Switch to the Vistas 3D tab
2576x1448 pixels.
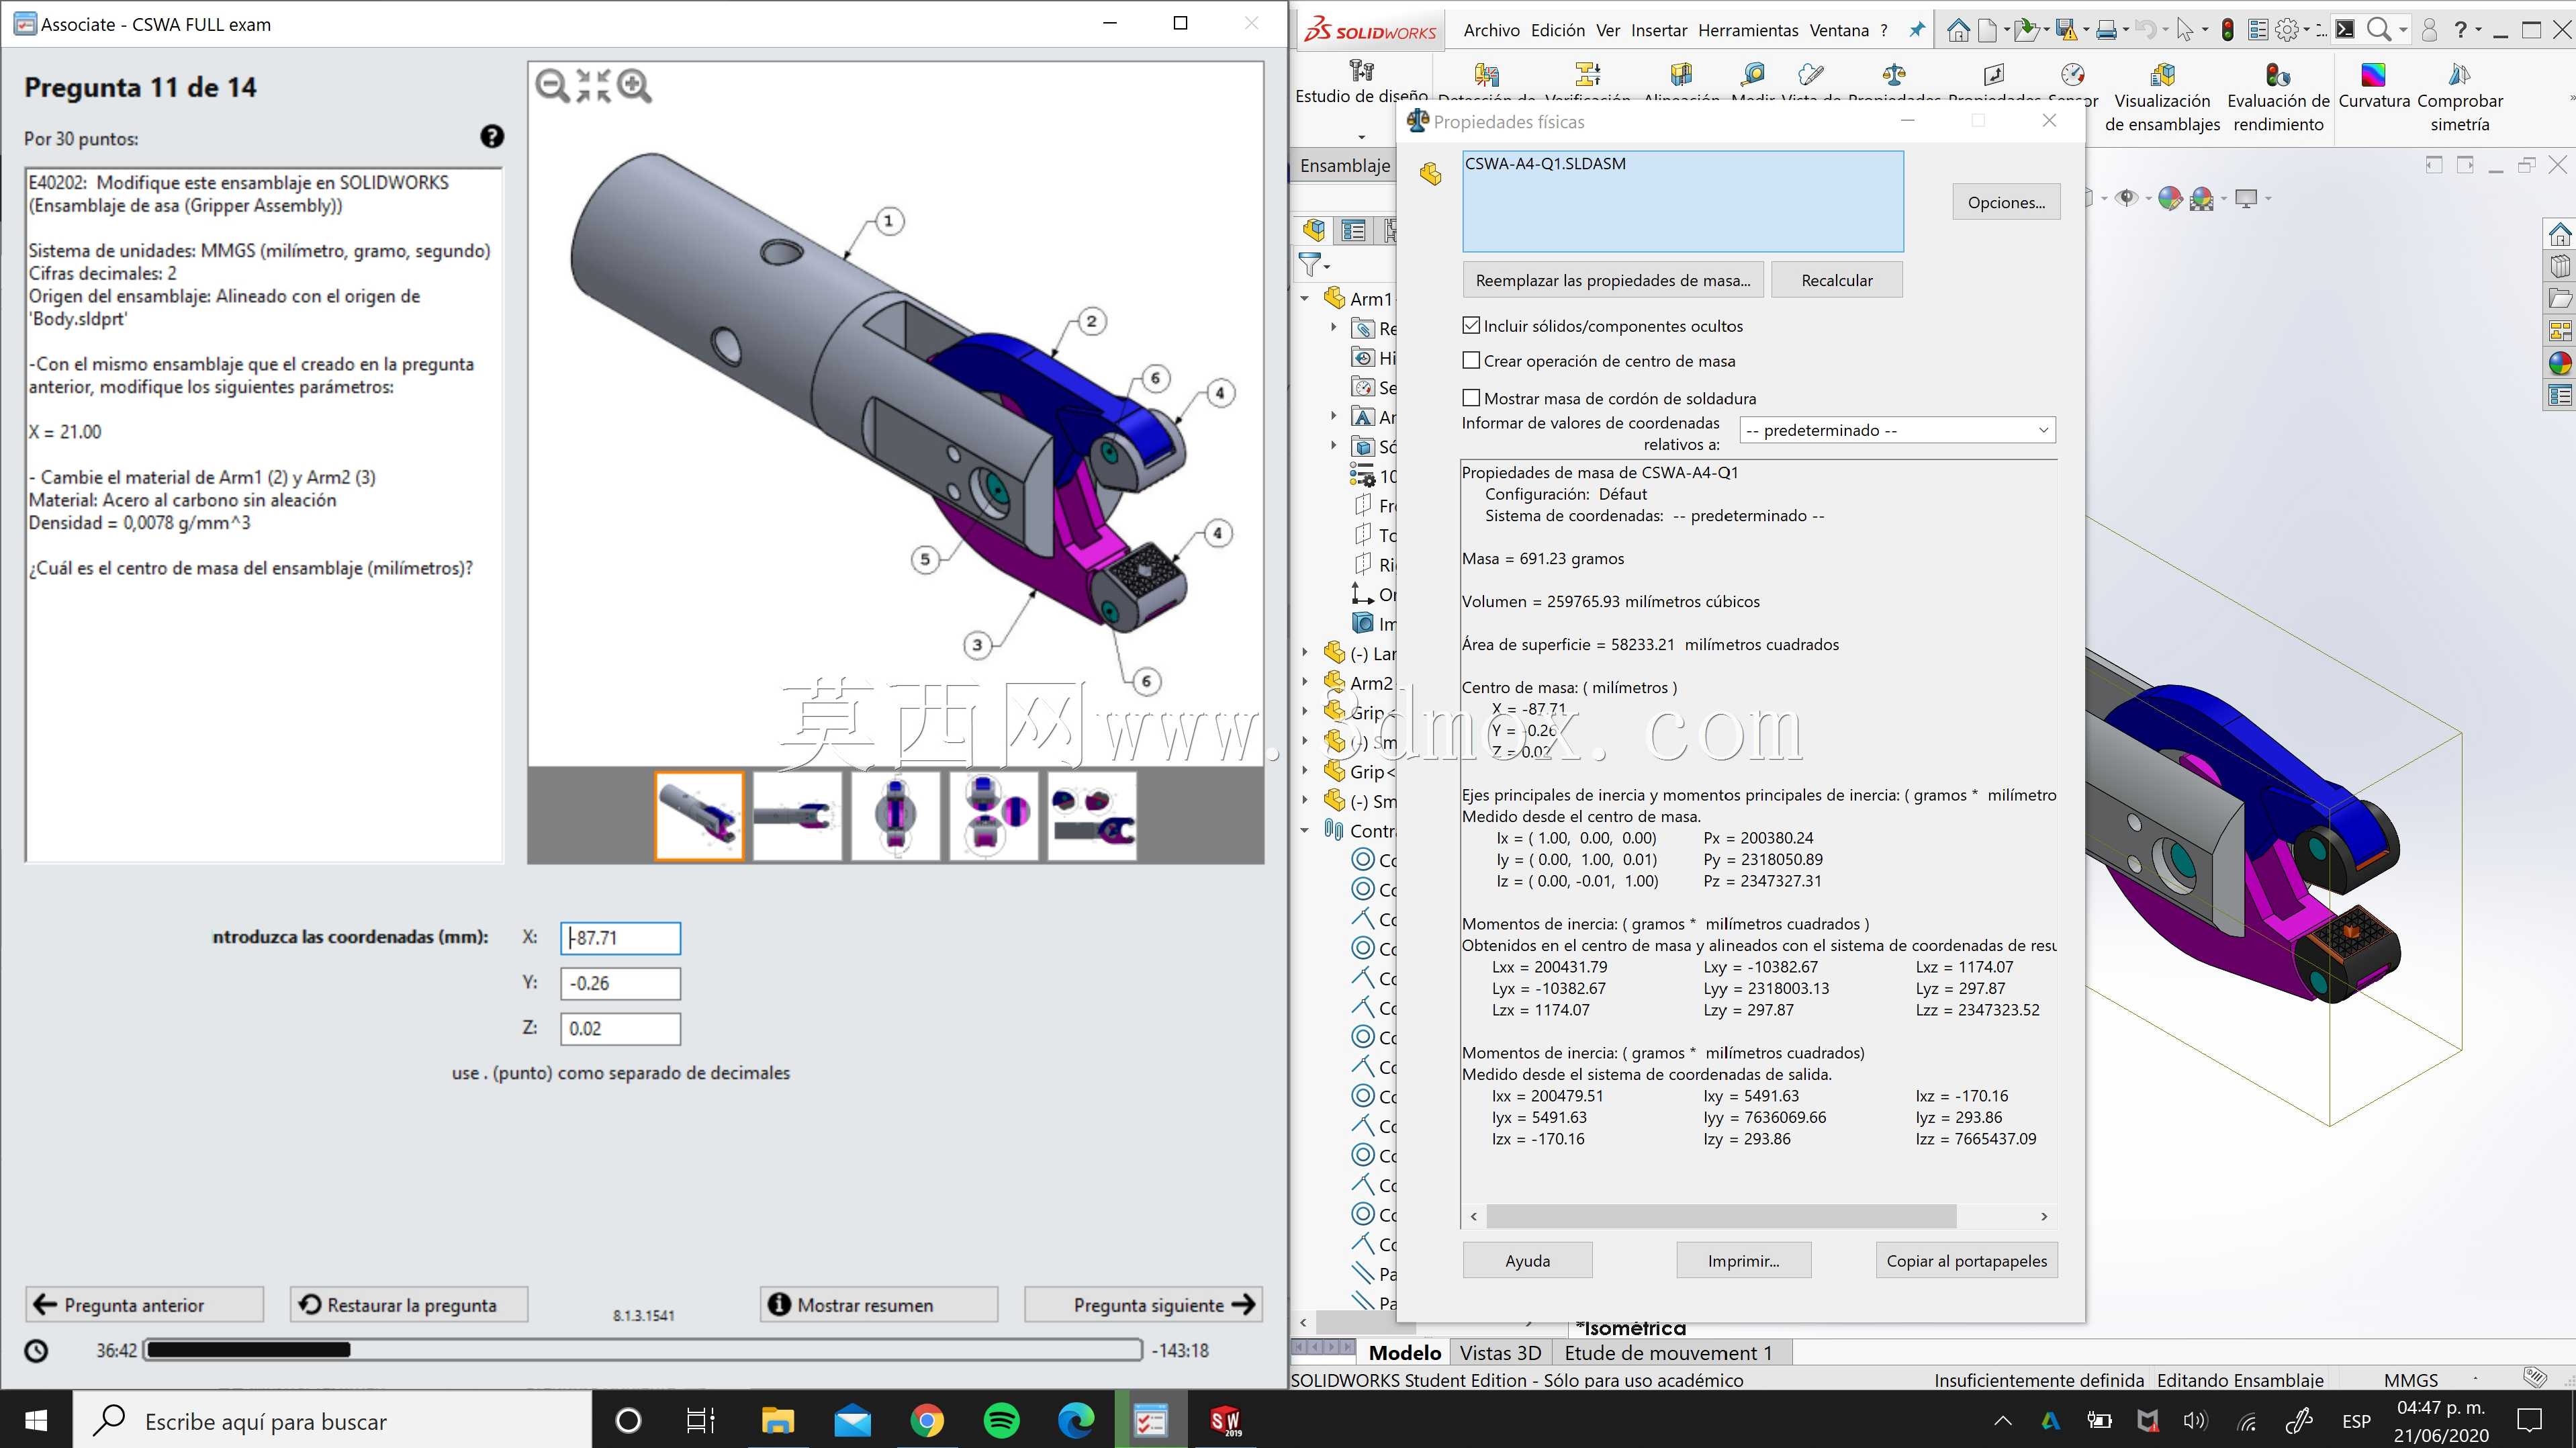[x=1500, y=1353]
